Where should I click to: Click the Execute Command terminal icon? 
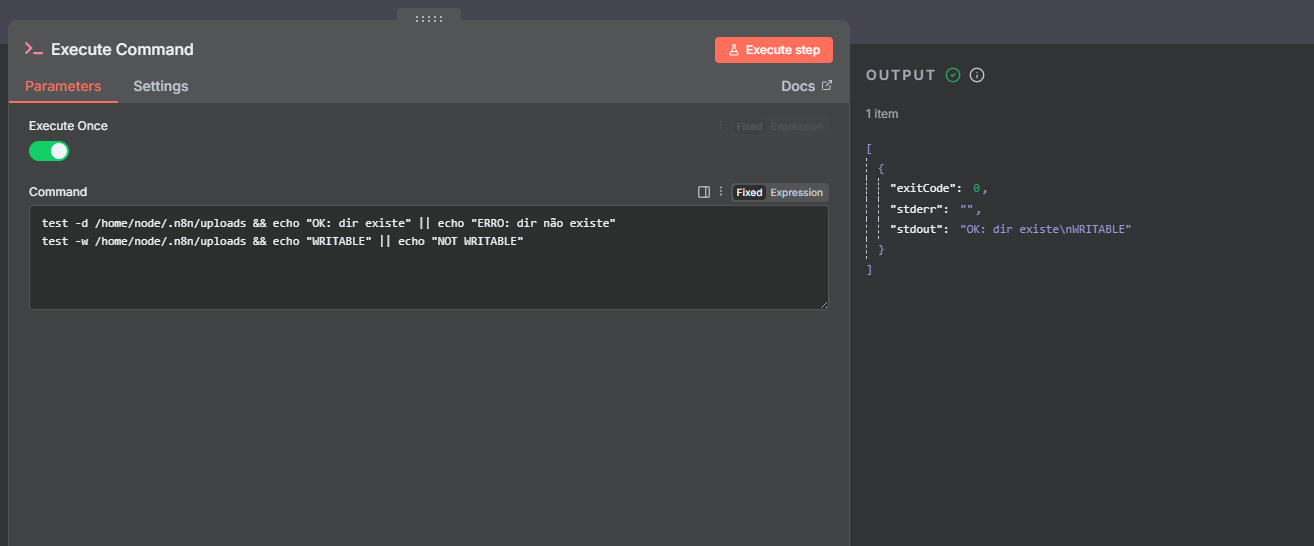(x=34, y=49)
